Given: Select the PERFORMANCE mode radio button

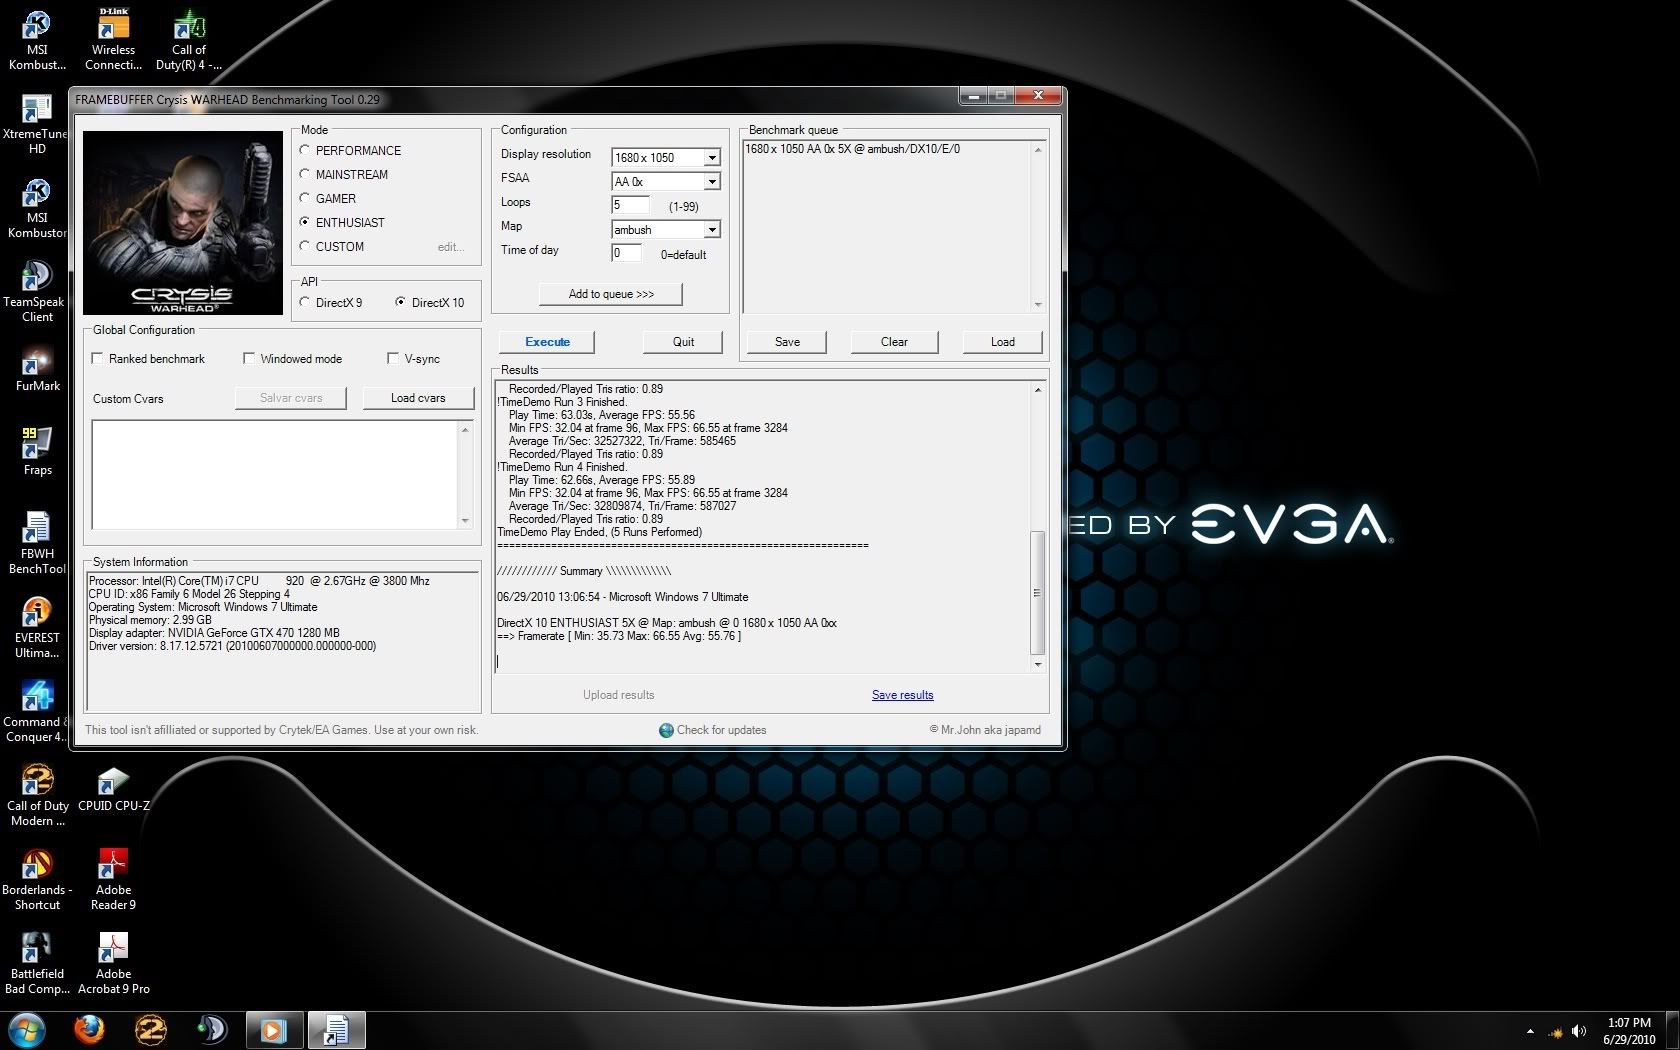Looking at the screenshot, I should click(305, 150).
